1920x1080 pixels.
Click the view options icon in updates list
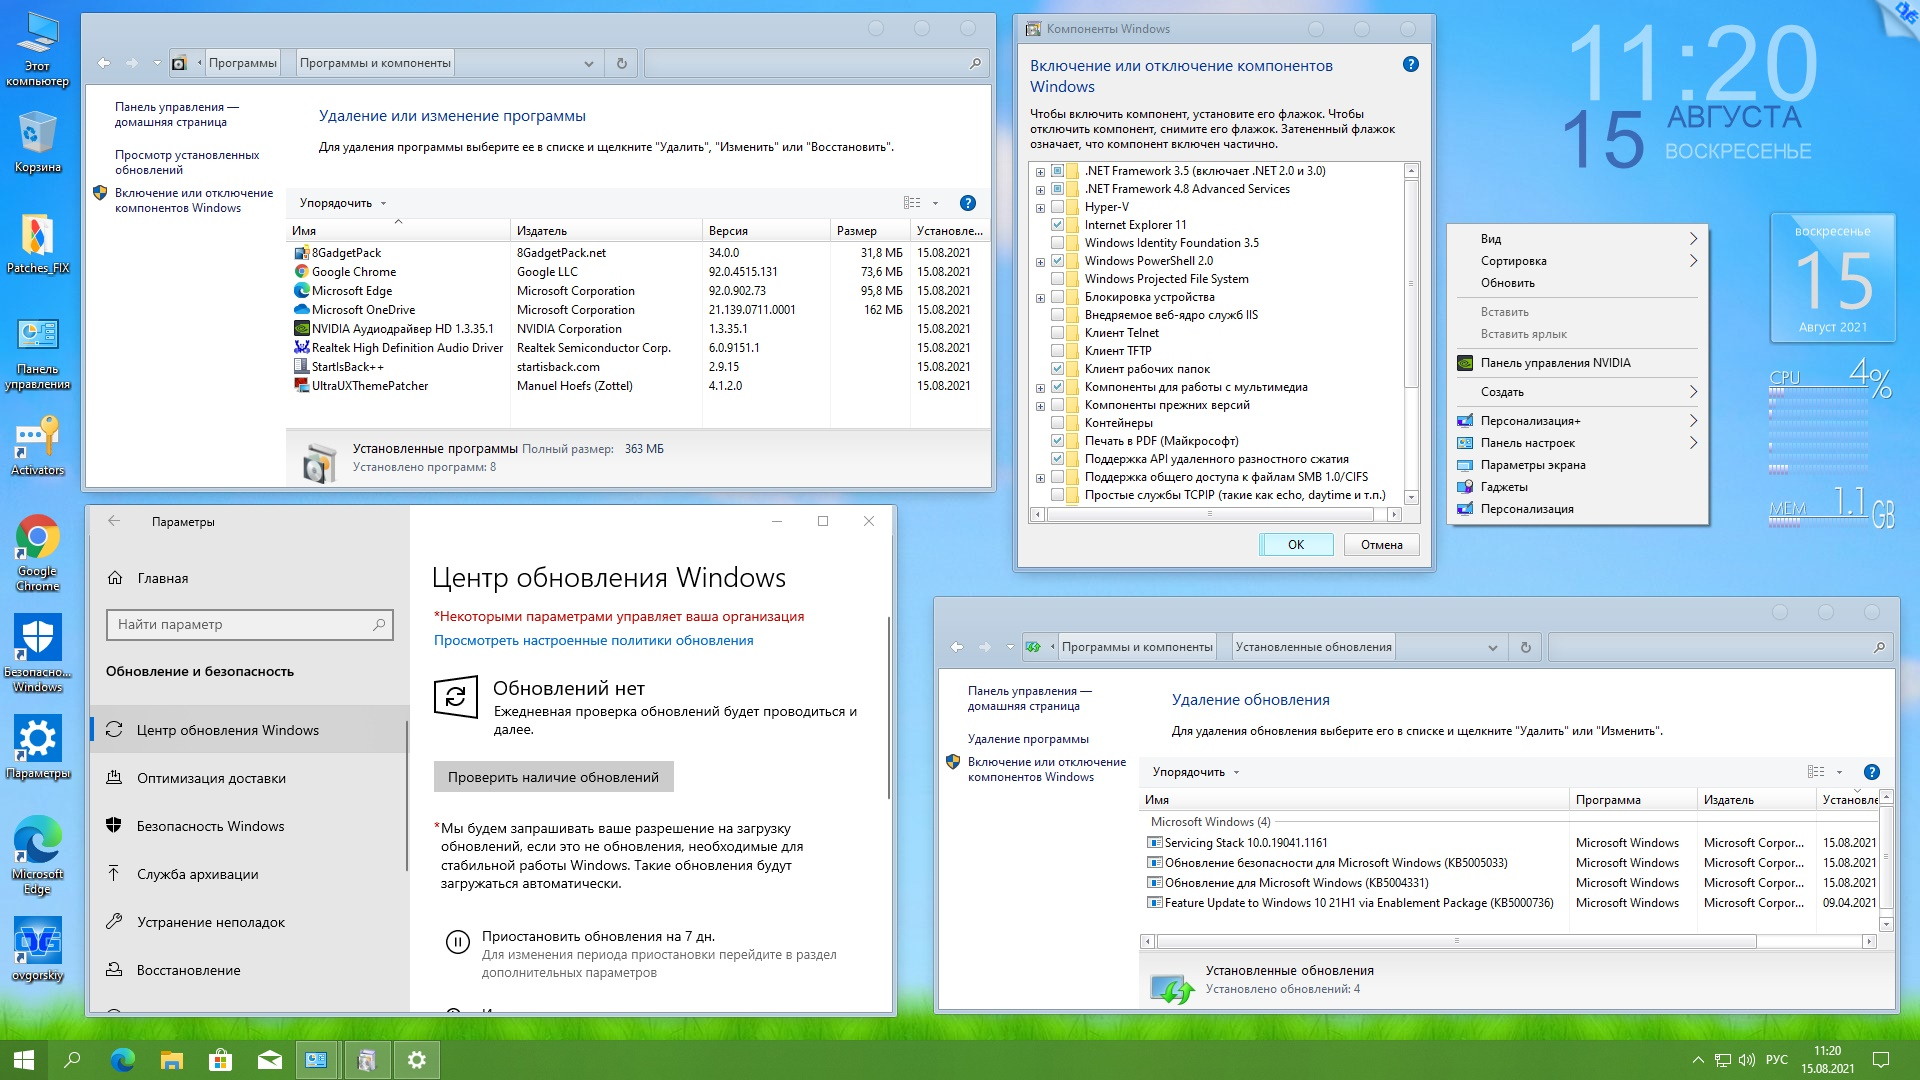click(x=1817, y=772)
